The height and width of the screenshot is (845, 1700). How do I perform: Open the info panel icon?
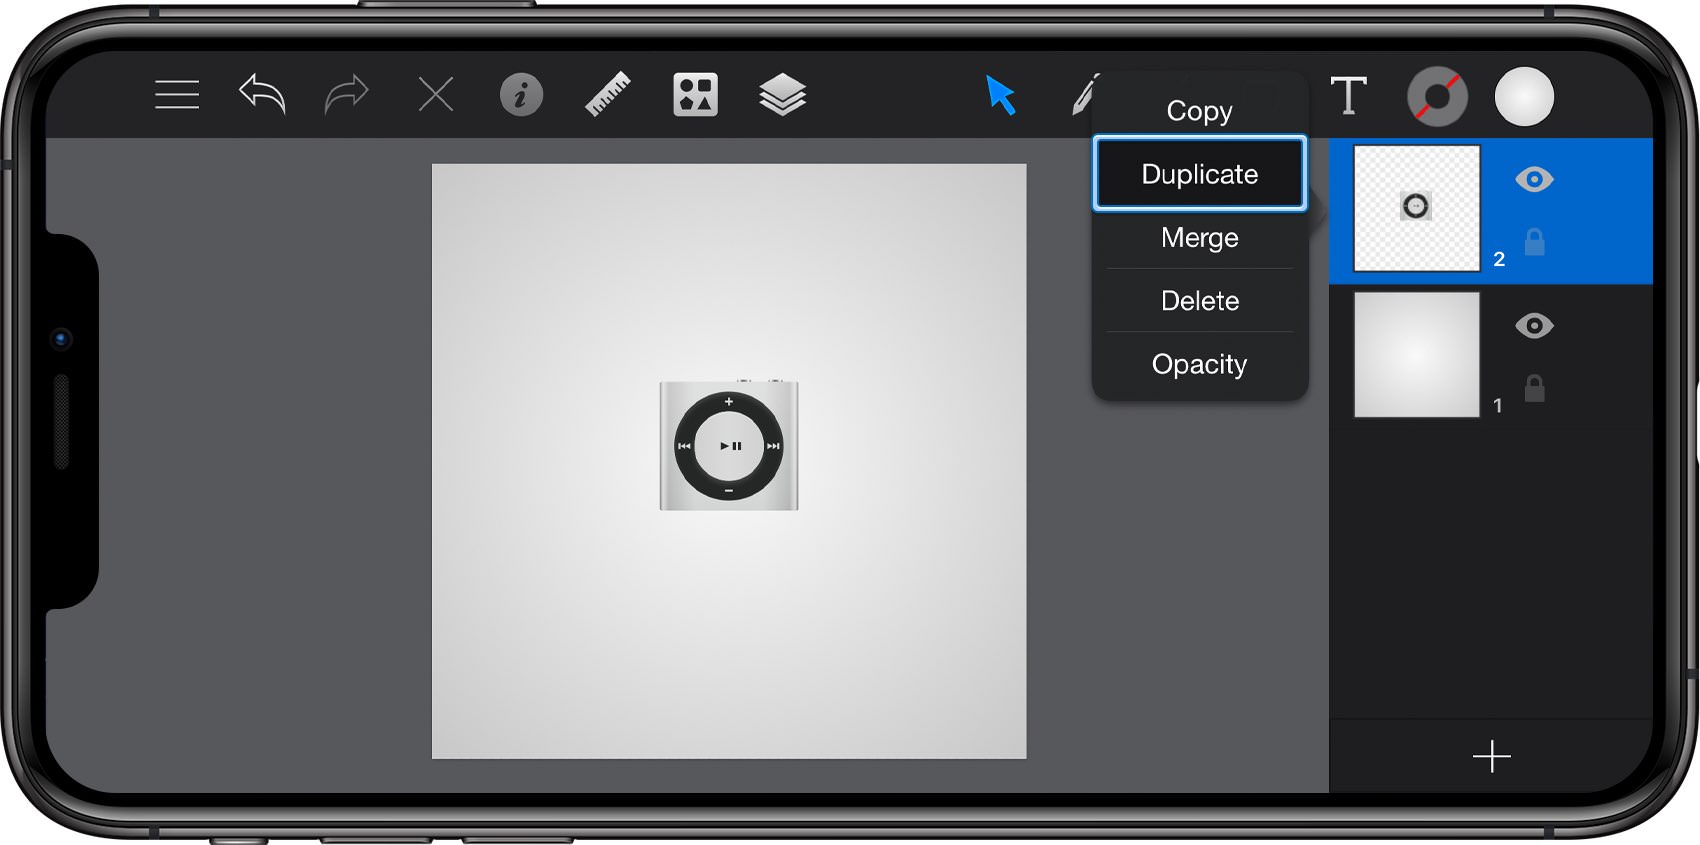click(521, 95)
